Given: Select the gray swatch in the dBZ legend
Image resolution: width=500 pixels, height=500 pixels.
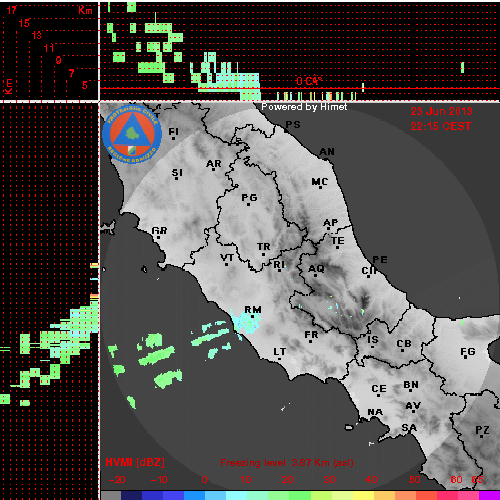Looking at the screenshot, I should tap(111, 495).
